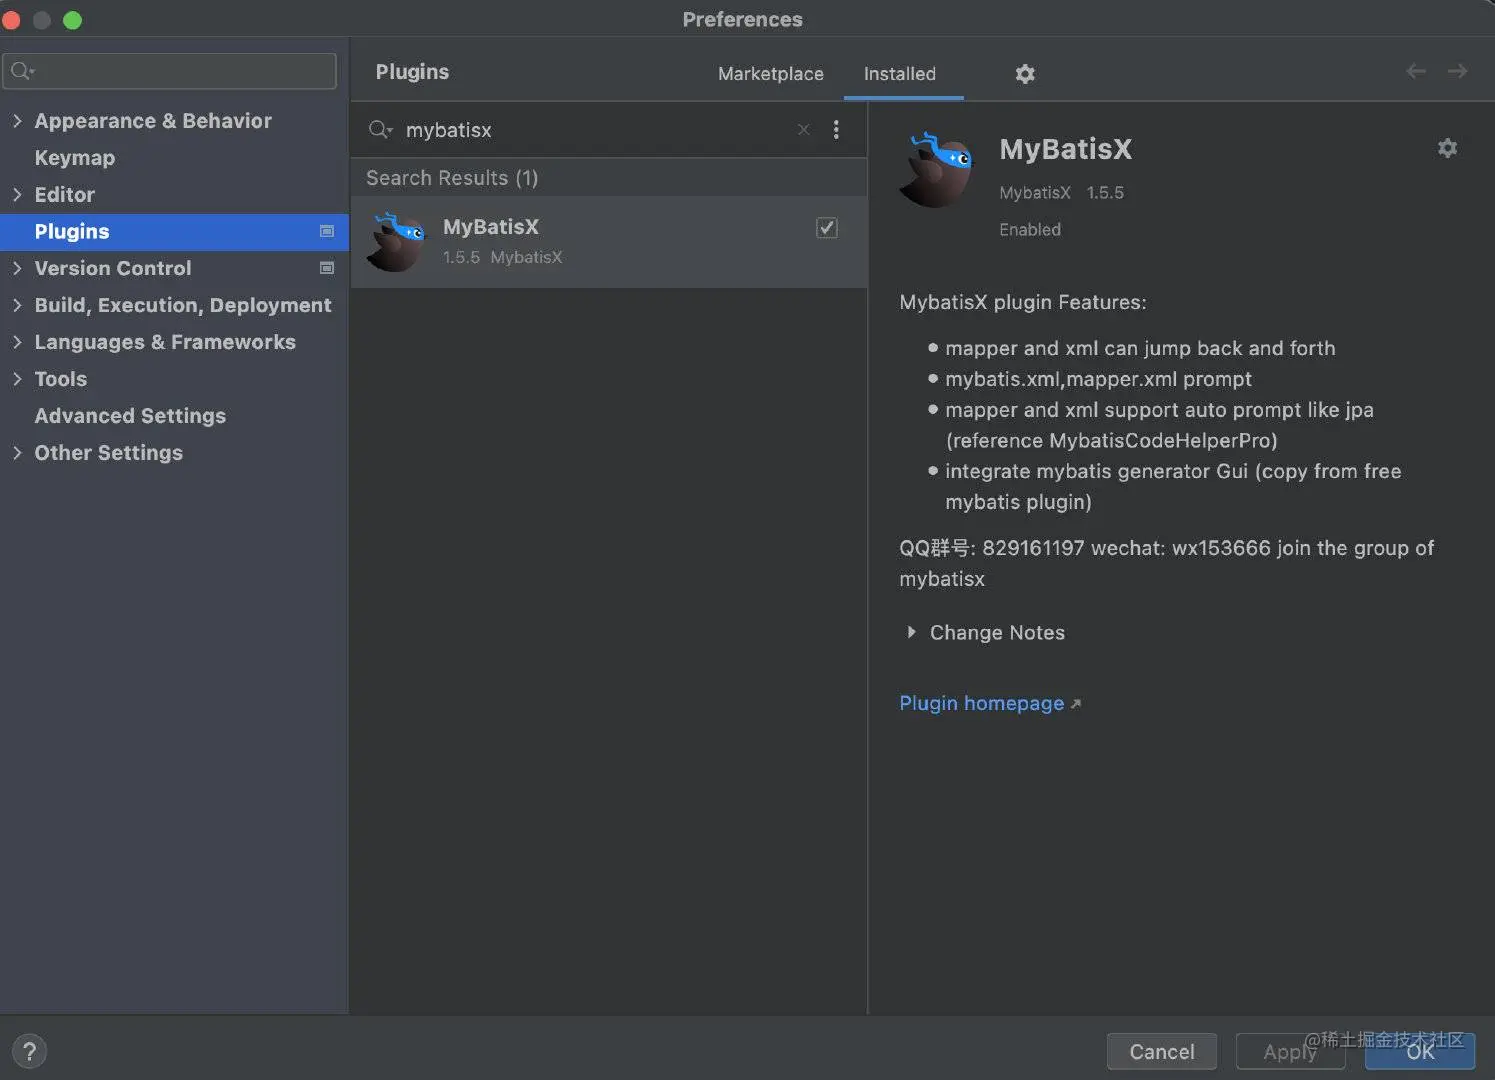Clear the mybatisx plugin search text
1495x1080 pixels.
click(x=803, y=130)
